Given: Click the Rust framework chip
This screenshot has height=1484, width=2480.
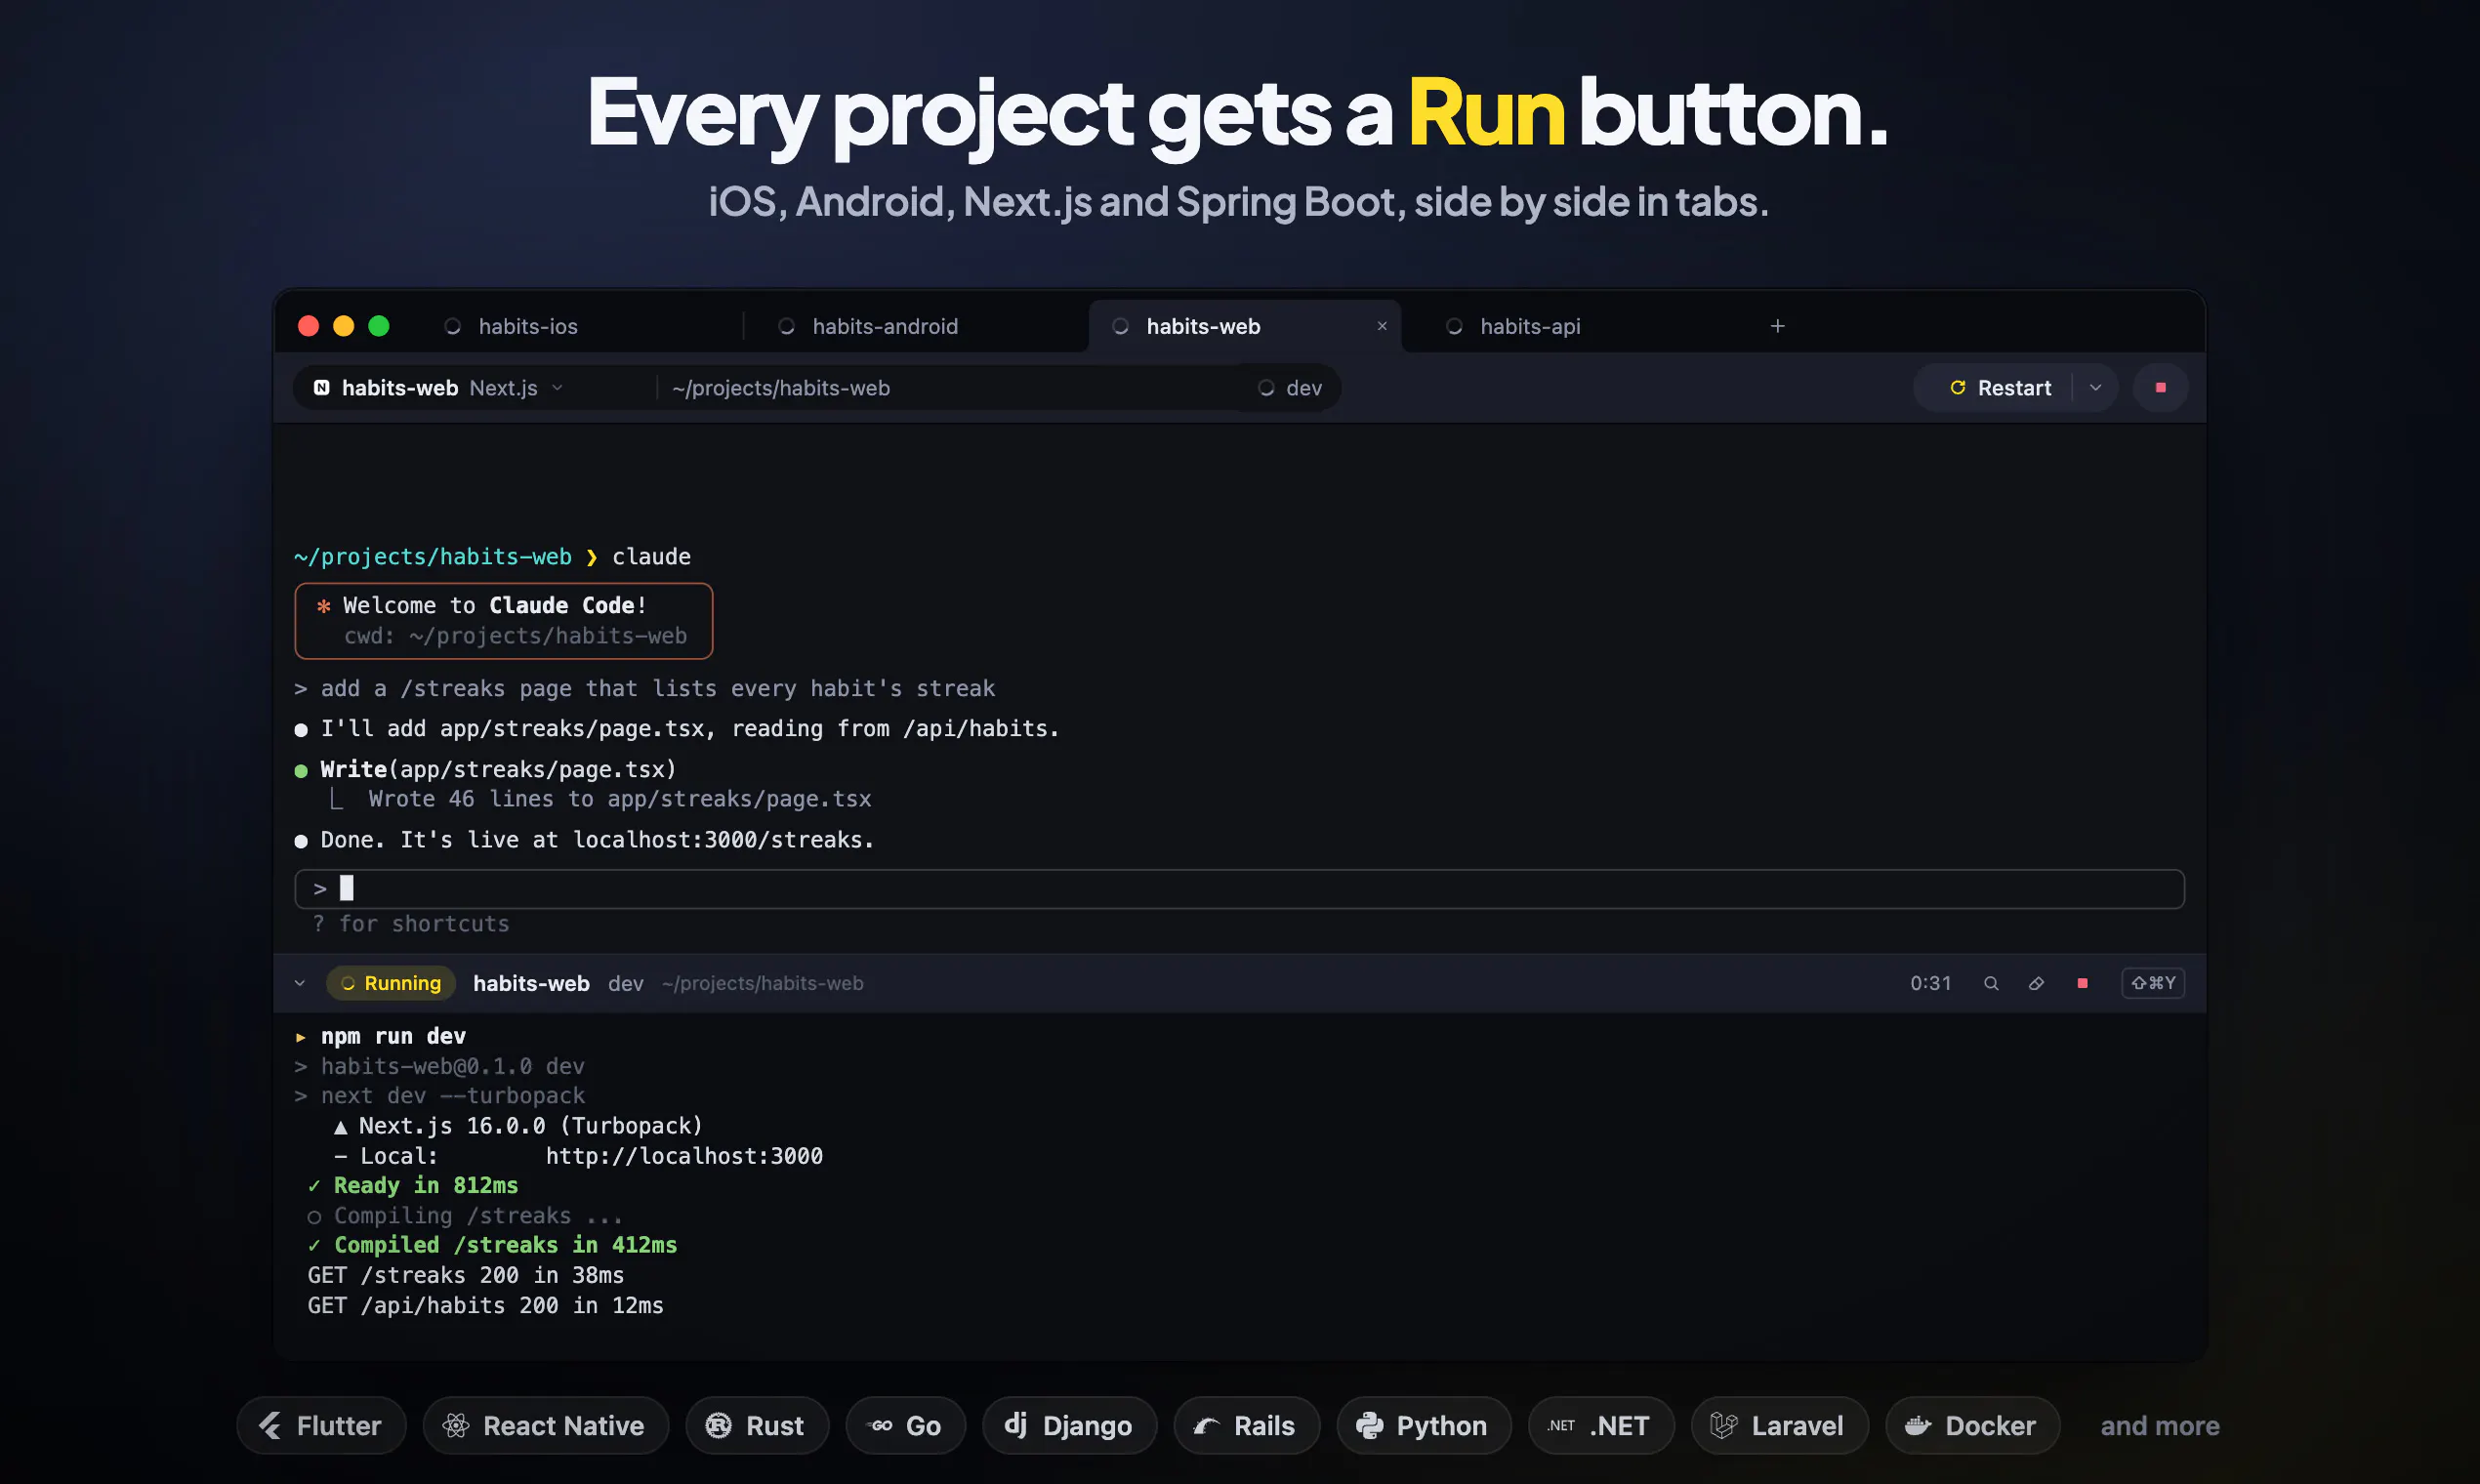Looking at the screenshot, I should click(x=757, y=1425).
